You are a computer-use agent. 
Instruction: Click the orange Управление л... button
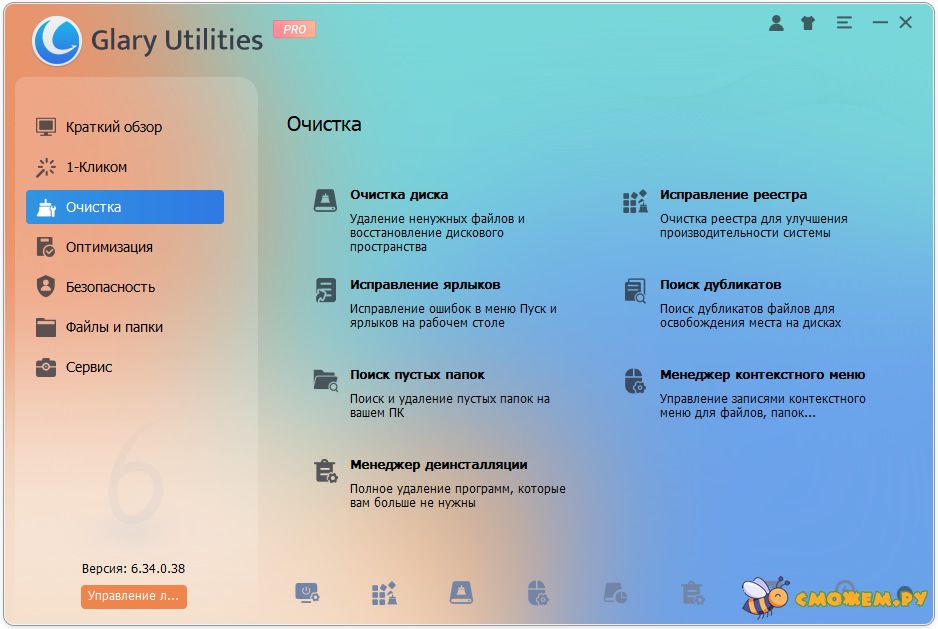(133, 596)
